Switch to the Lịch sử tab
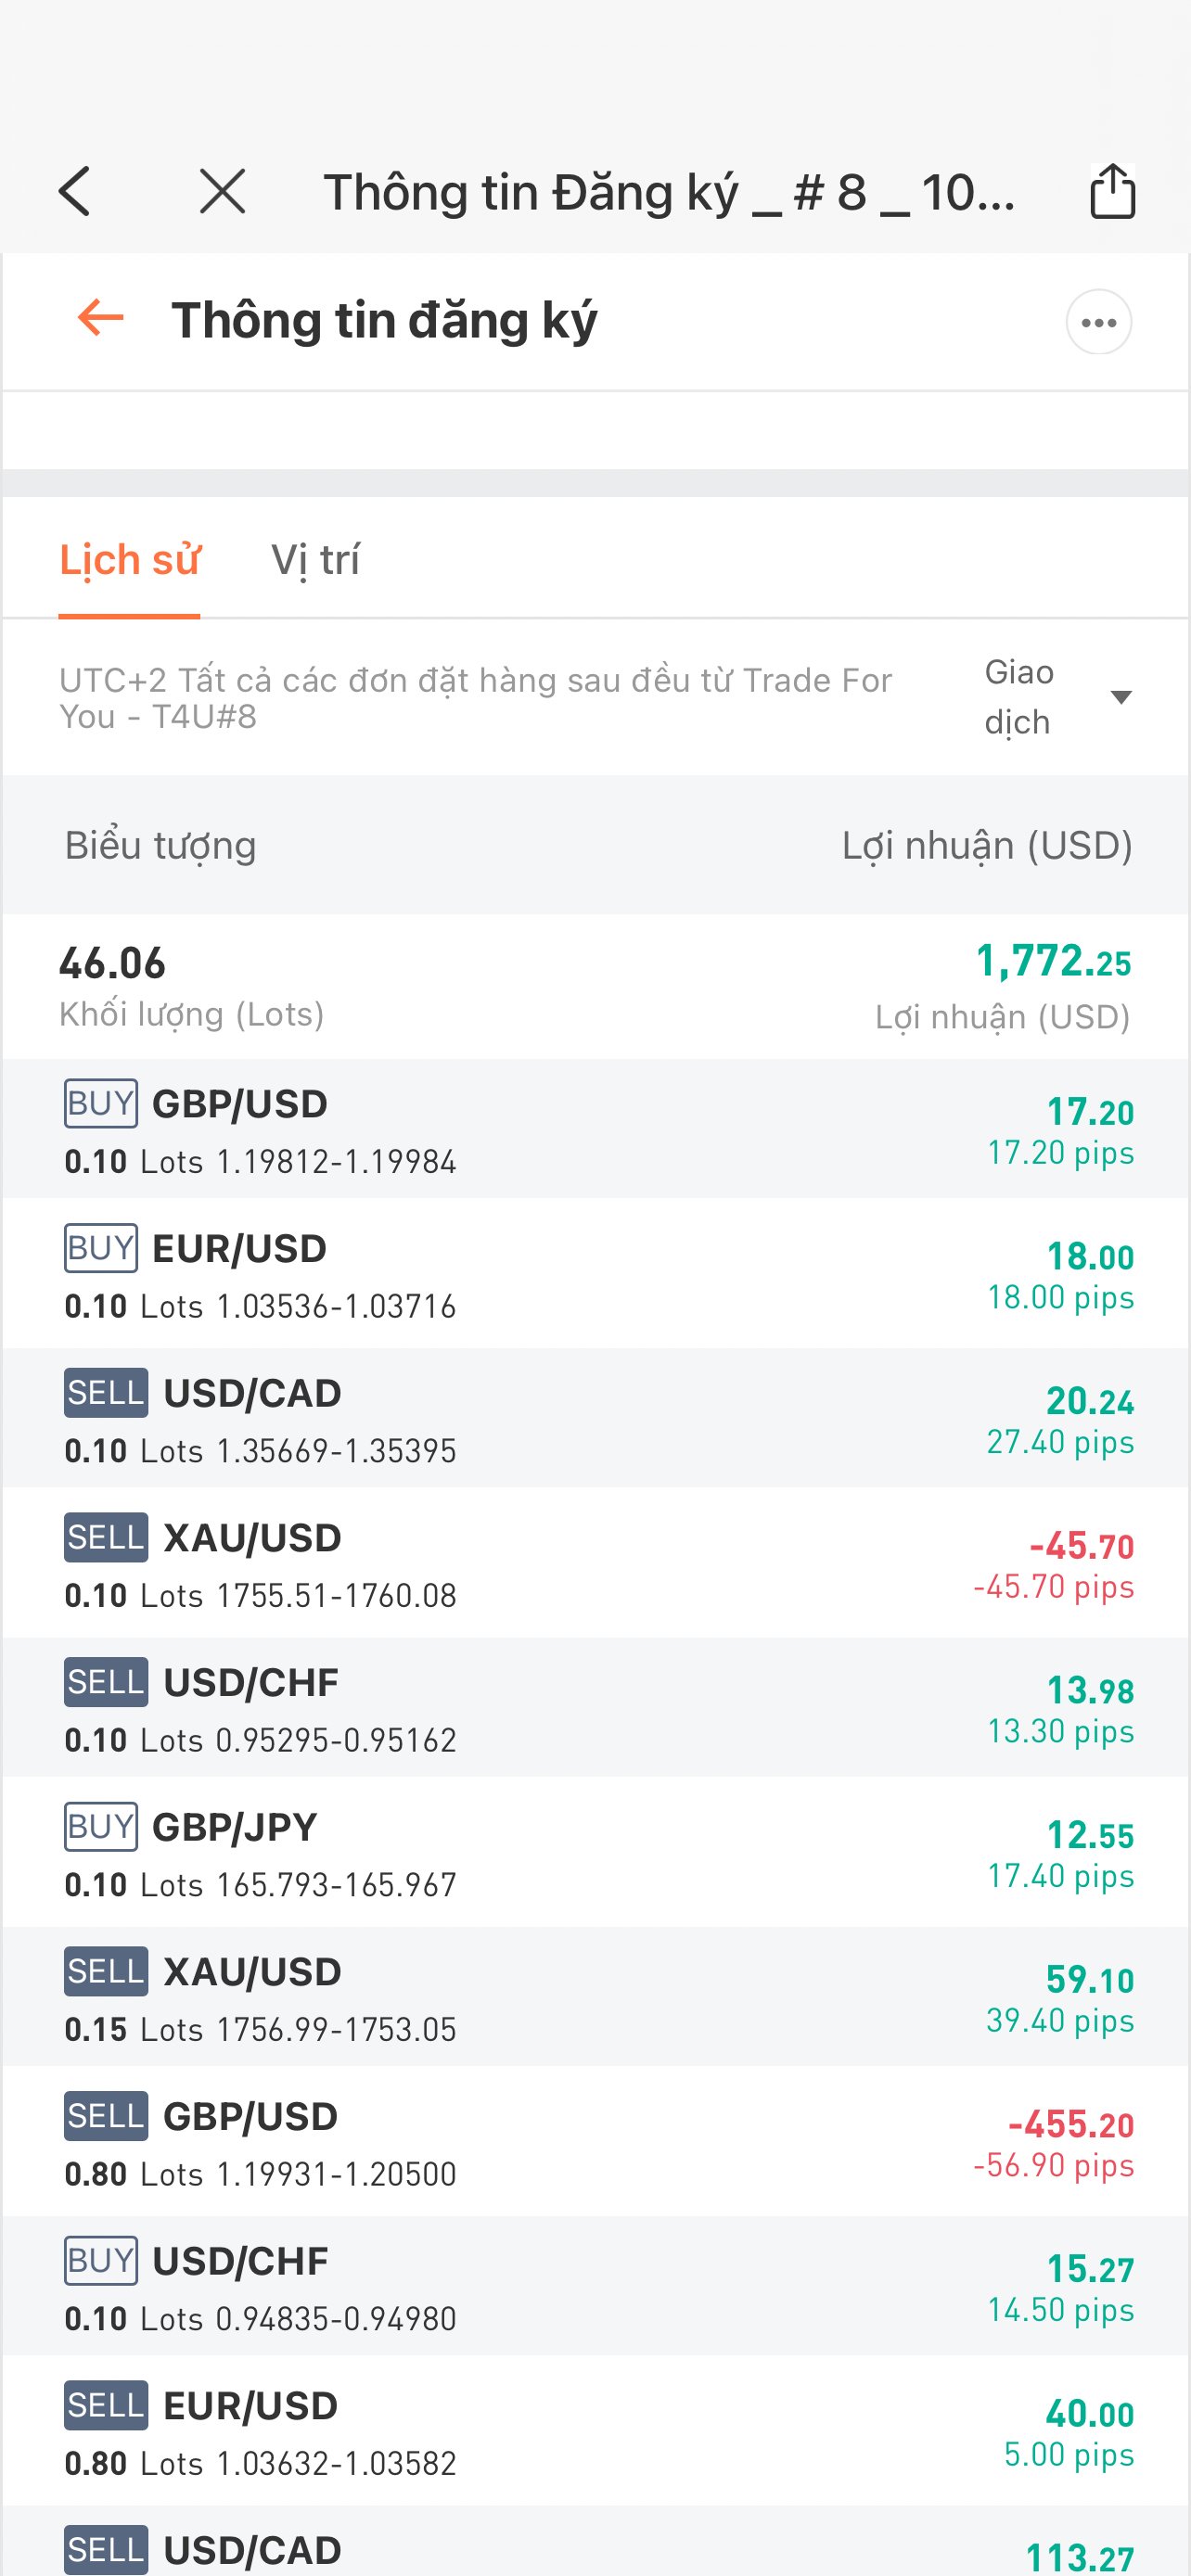This screenshot has height=2576, width=1191. [x=129, y=560]
